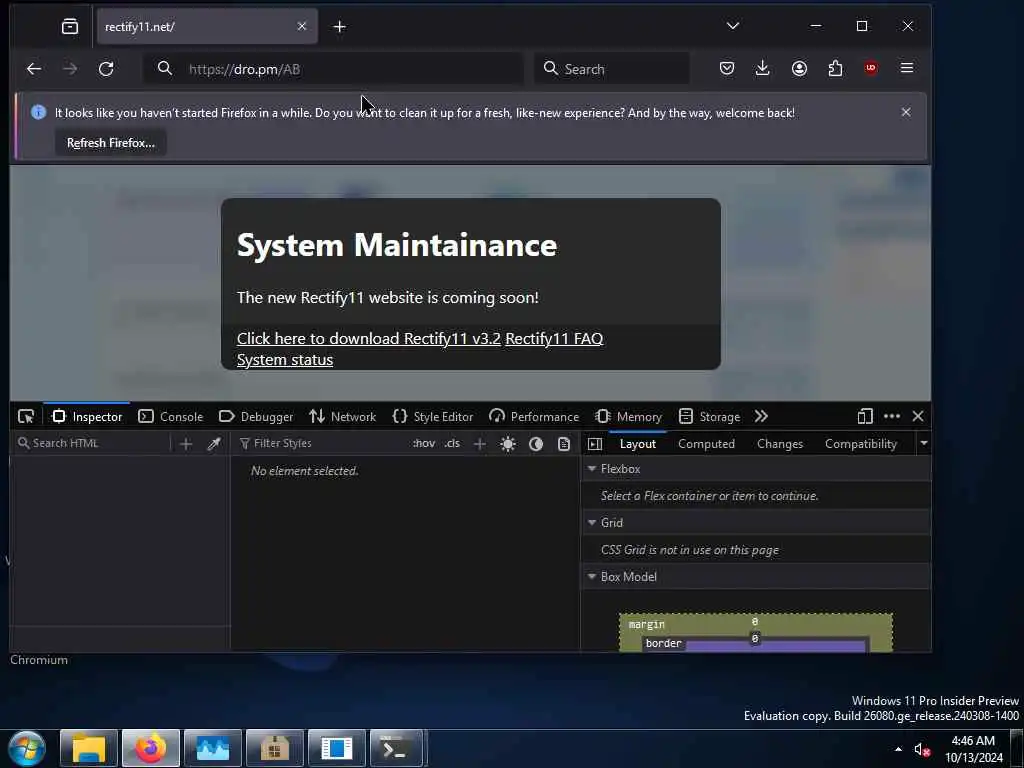Click the Refresh Firefox... button
The height and width of the screenshot is (768, 1024).
(x=111, y=143)
